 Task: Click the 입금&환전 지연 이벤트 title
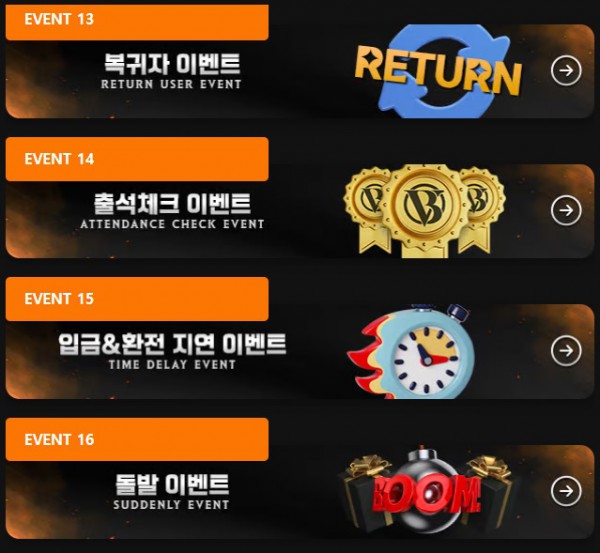172,344
